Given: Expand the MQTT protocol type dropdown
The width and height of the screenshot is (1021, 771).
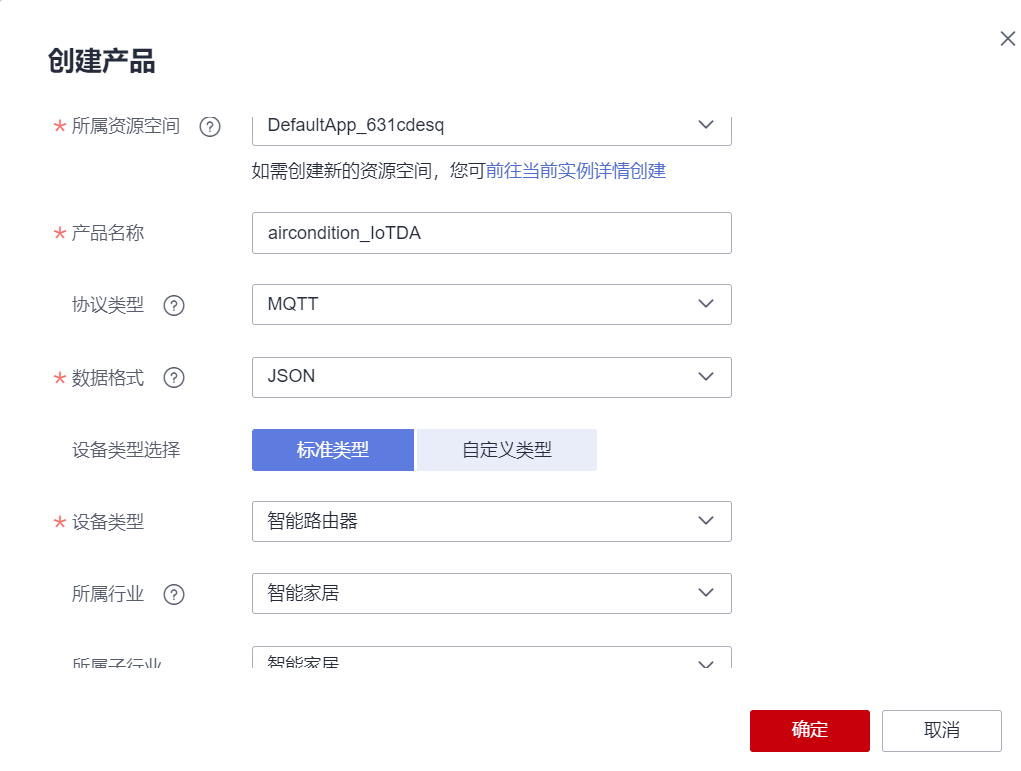Looking at the screenshot, I should 491,304.
